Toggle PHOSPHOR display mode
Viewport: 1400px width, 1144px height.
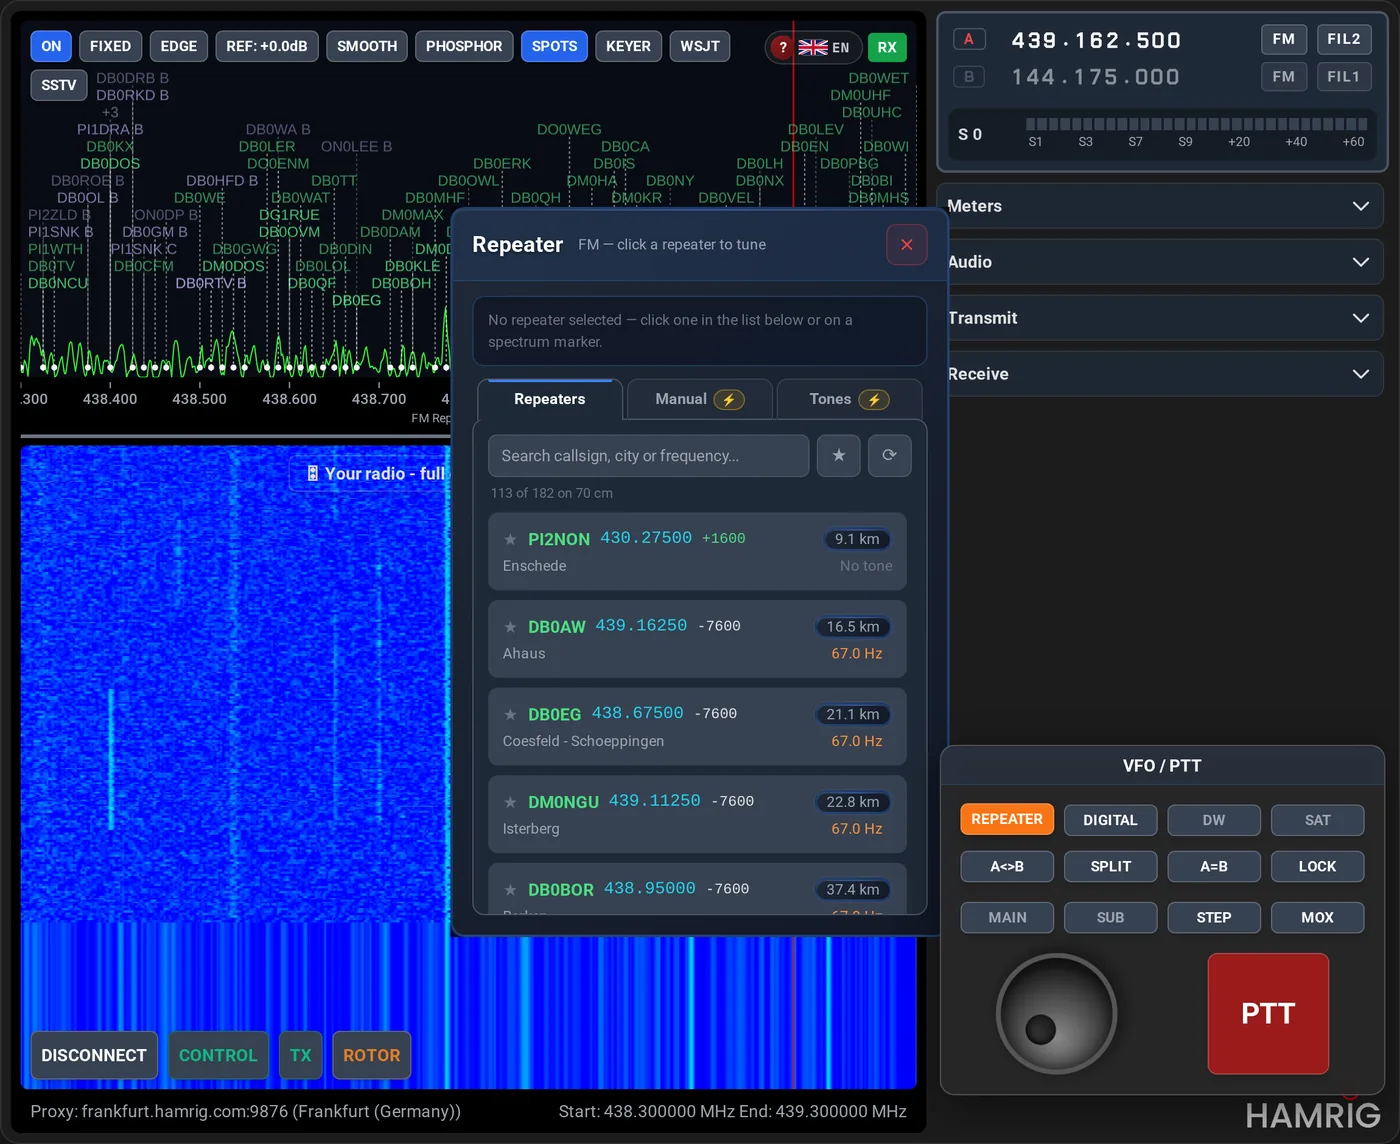464,46
